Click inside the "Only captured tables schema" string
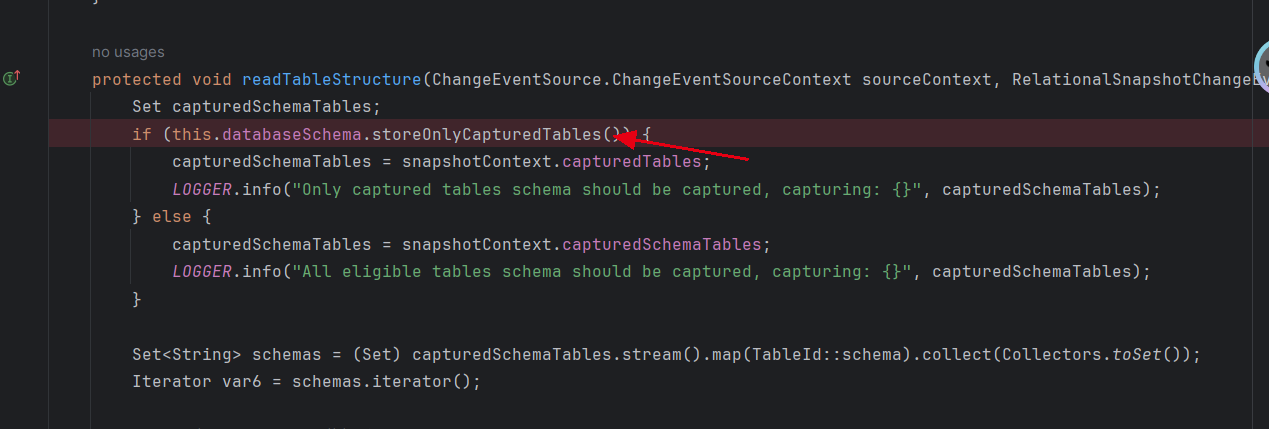Screen dimensions: 1269x429 607,188
